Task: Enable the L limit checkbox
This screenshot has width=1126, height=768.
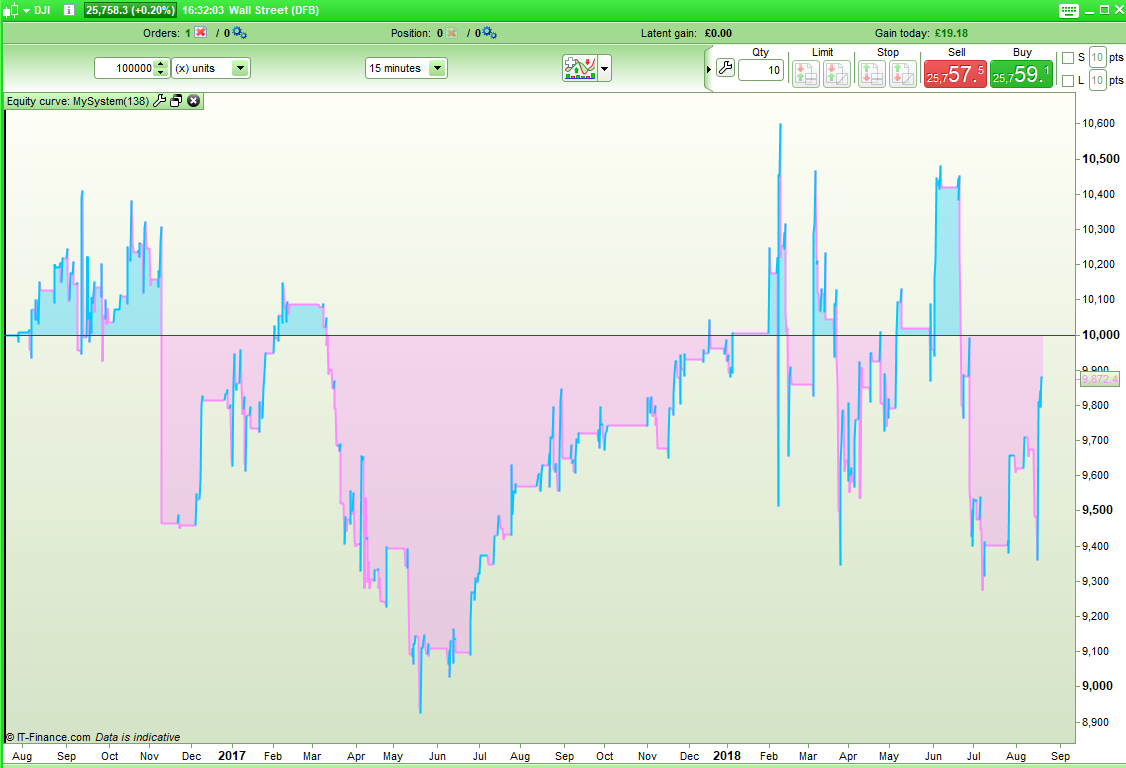Action: pos(1068,80)
